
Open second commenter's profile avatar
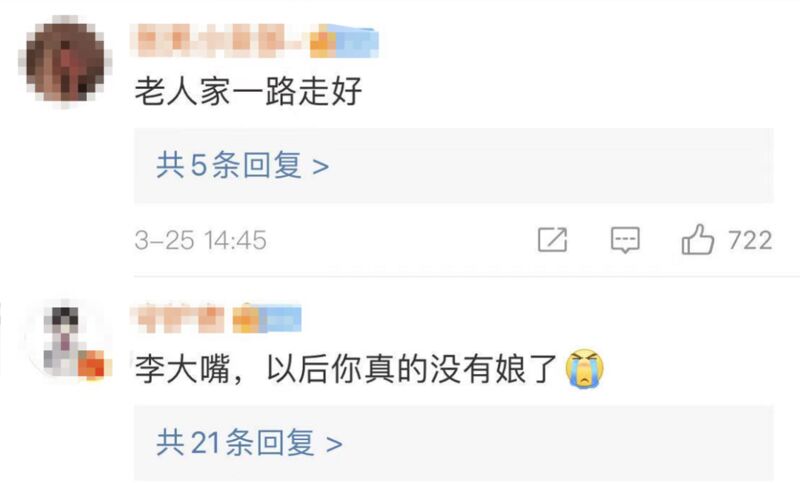[x=65, y=339]
